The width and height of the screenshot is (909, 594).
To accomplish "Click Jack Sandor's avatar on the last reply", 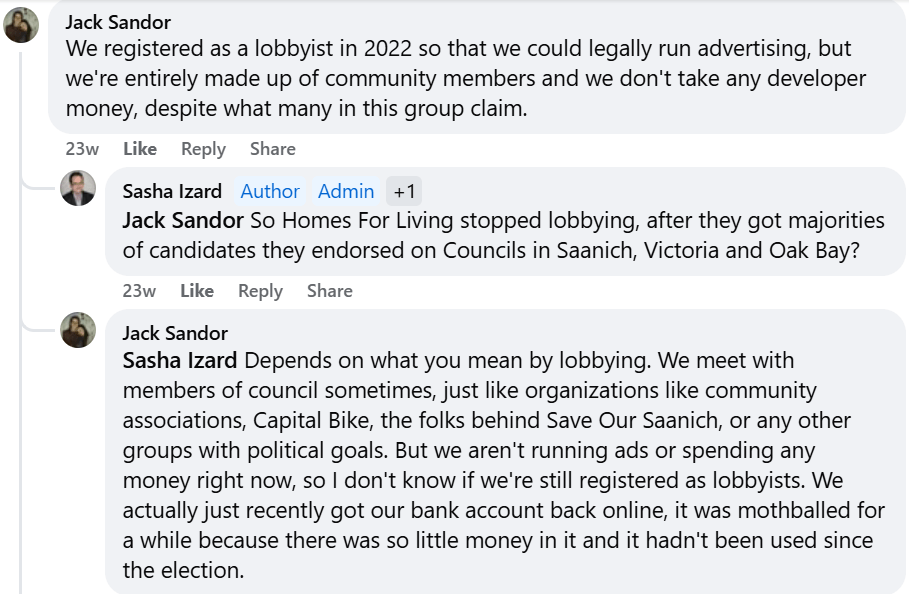I will pos(78,330).
